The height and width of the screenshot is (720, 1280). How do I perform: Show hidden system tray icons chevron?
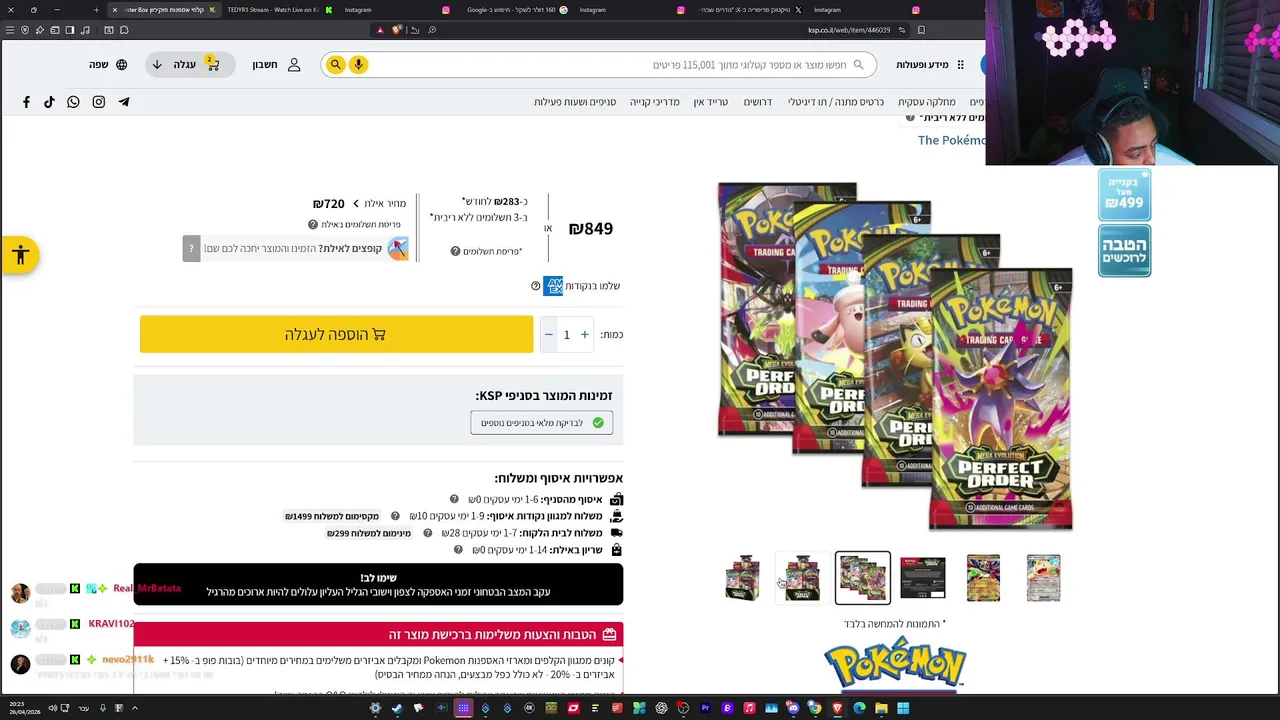coord(134,708)
